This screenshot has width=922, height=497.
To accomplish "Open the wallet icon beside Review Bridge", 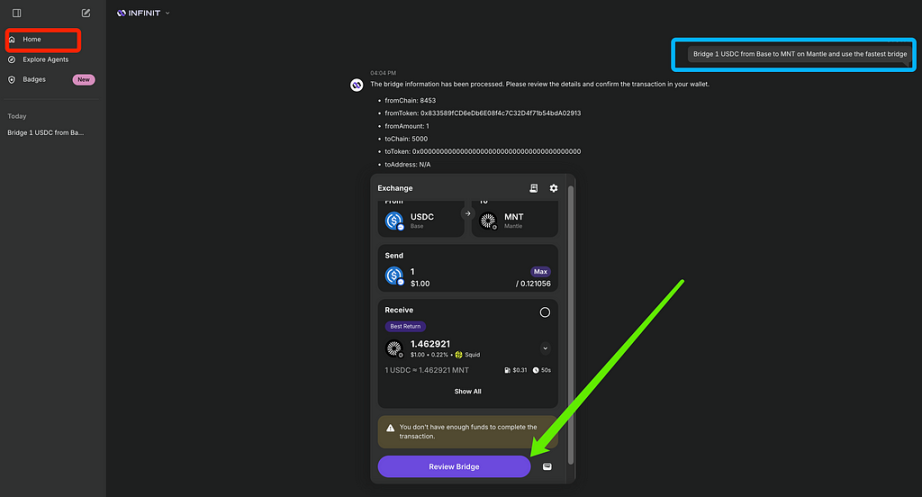I will click(x=547, y=466).
